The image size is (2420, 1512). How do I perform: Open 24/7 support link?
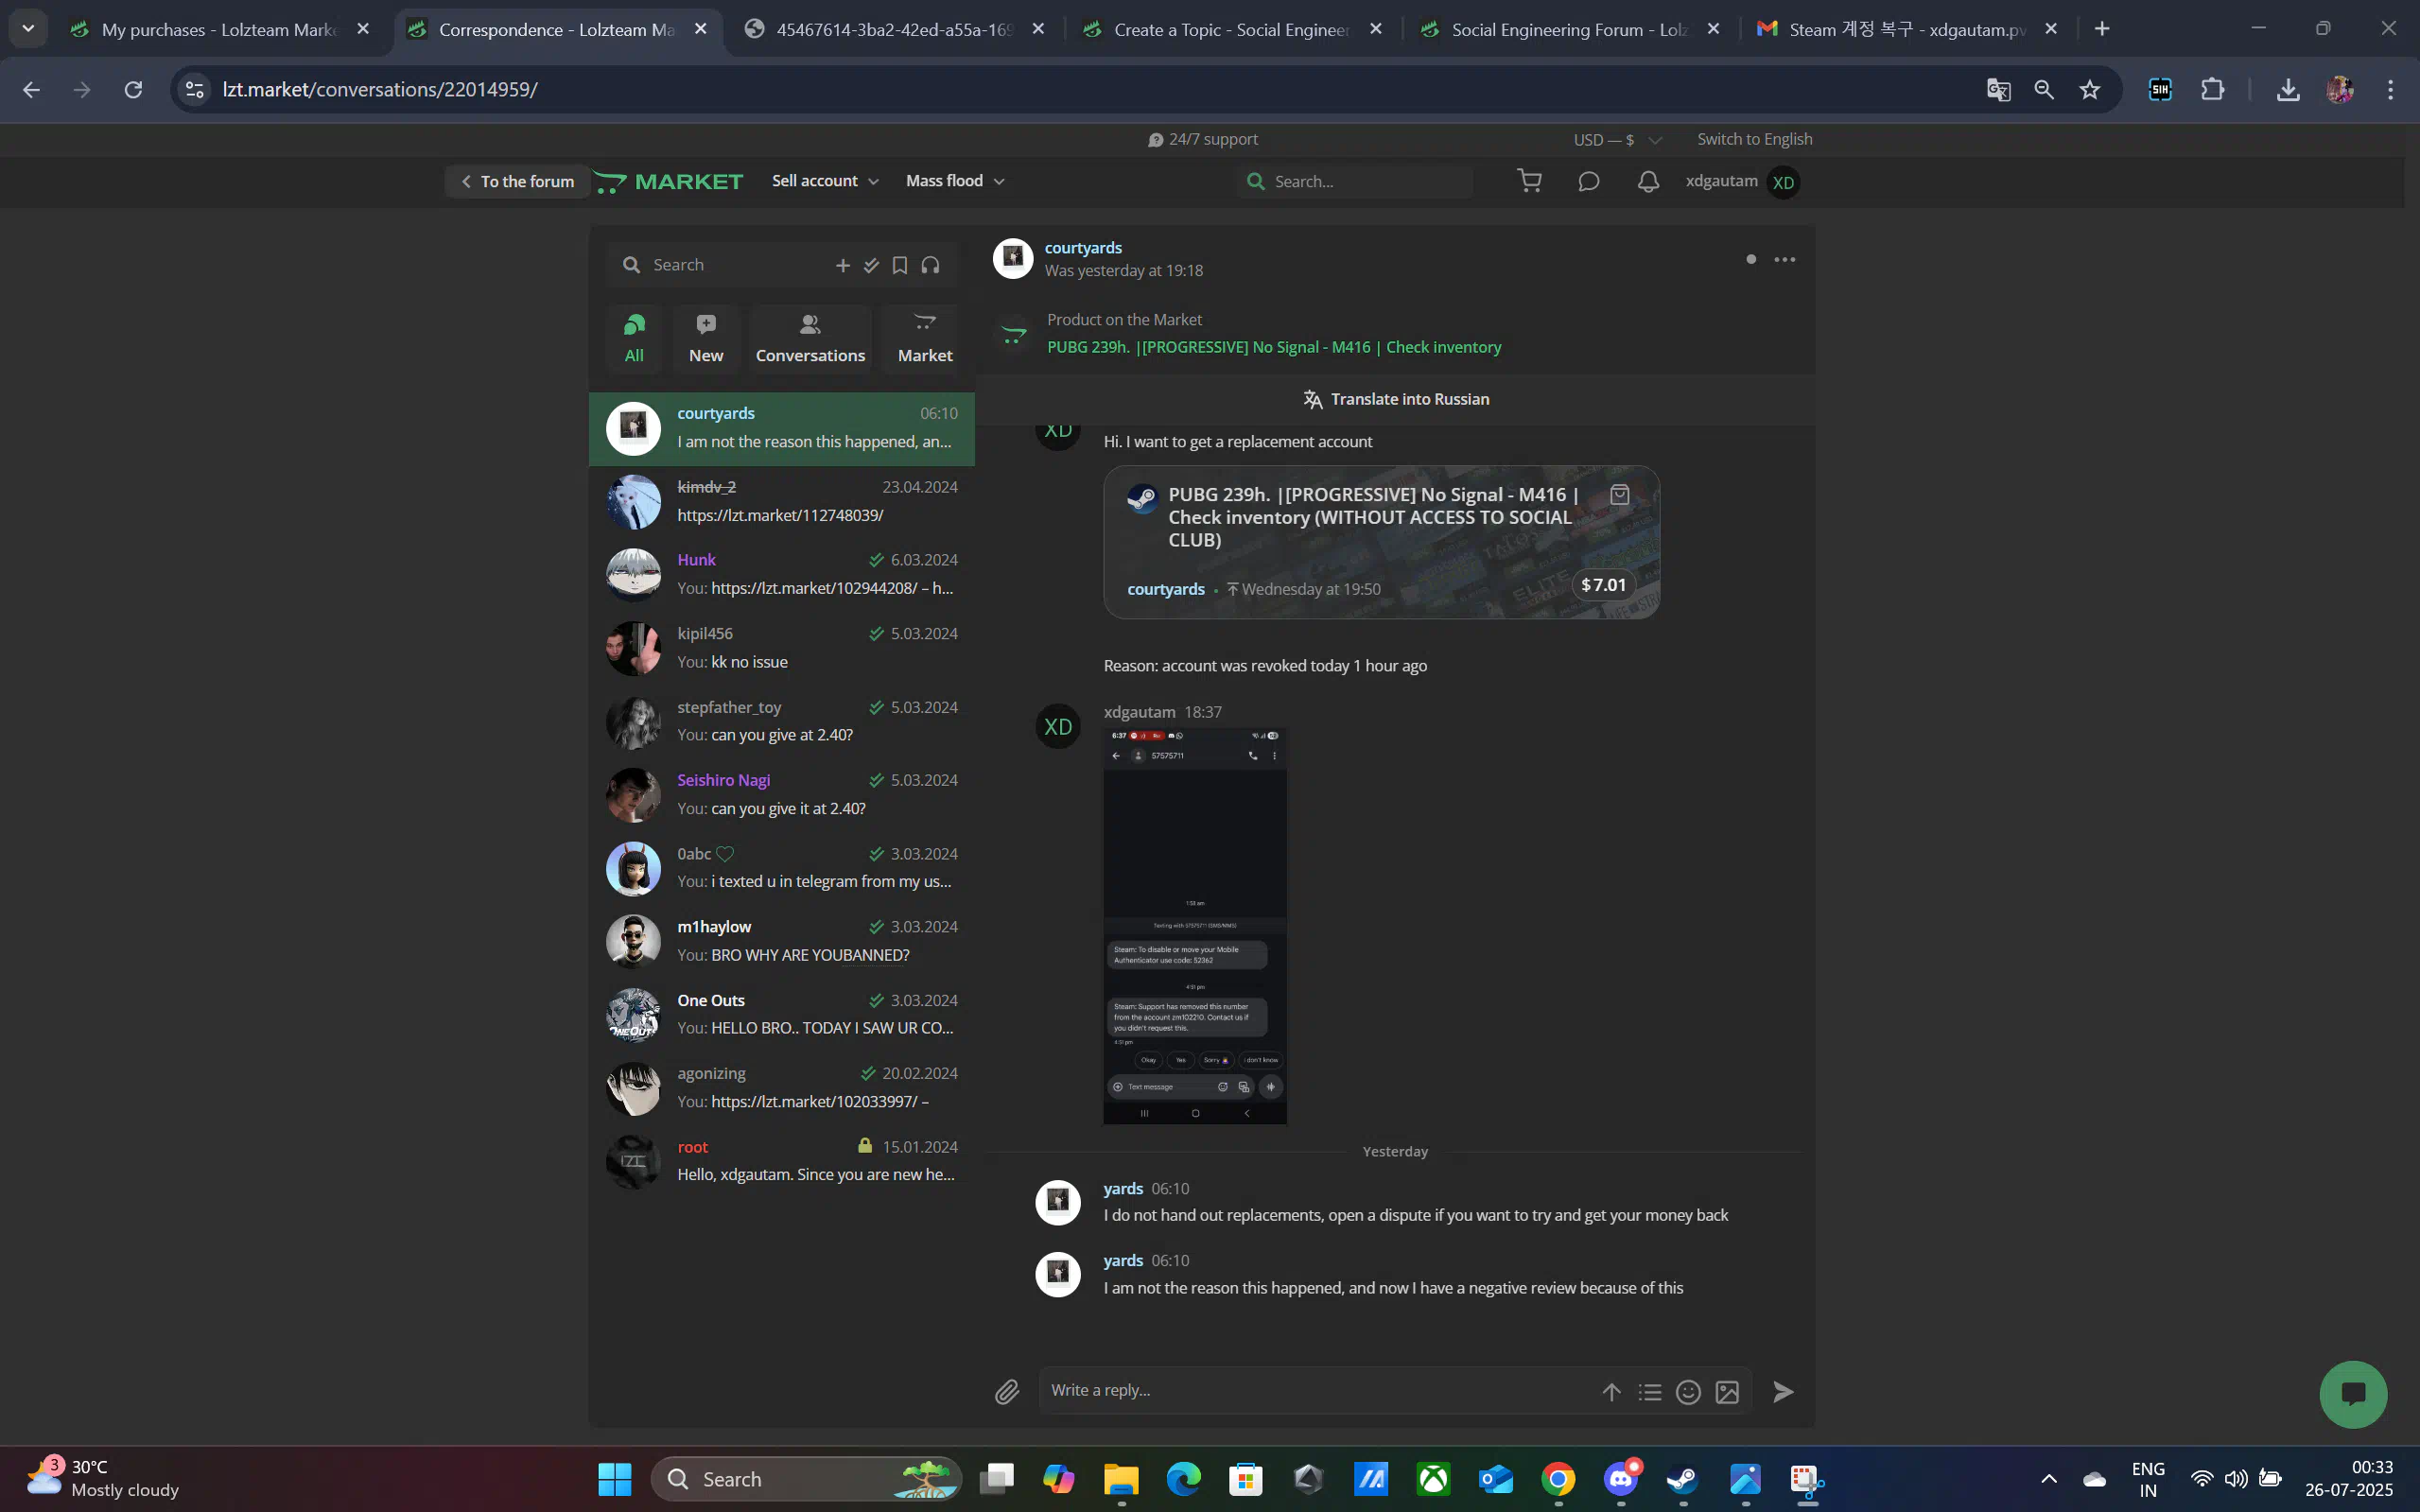point(1203,139)
